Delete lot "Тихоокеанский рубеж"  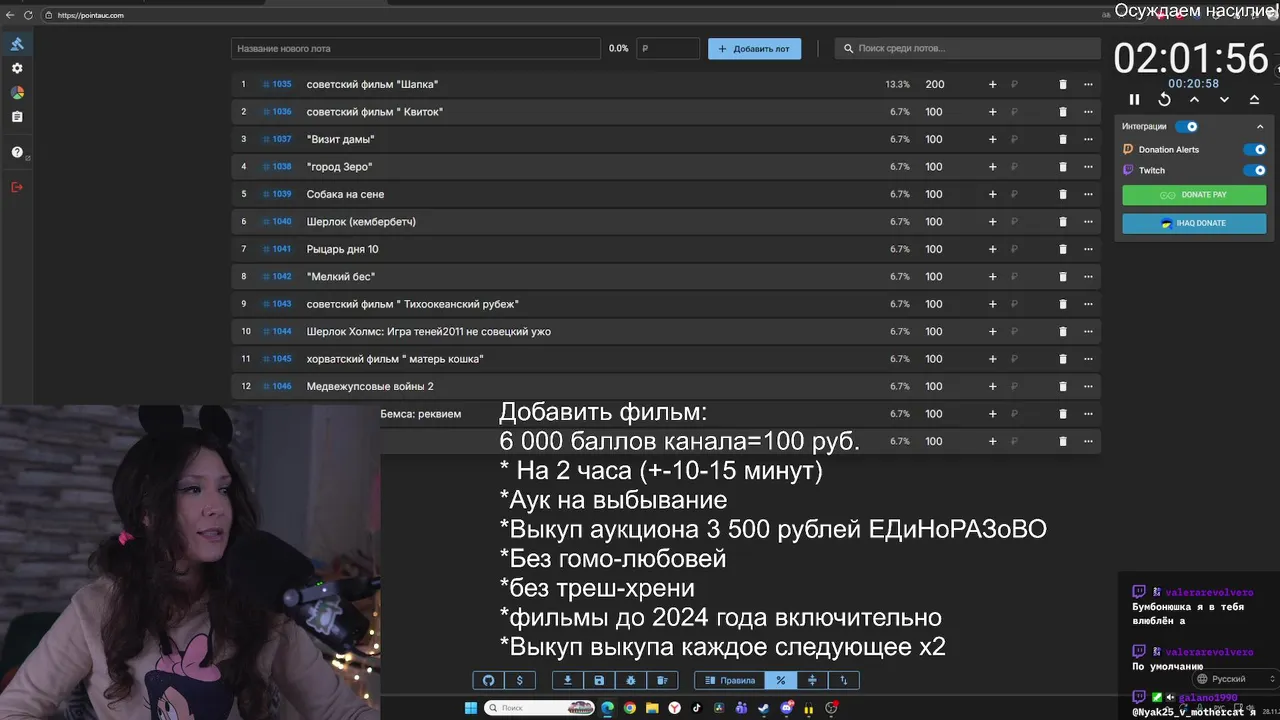pyautogui.click(x=1063, y=304)
